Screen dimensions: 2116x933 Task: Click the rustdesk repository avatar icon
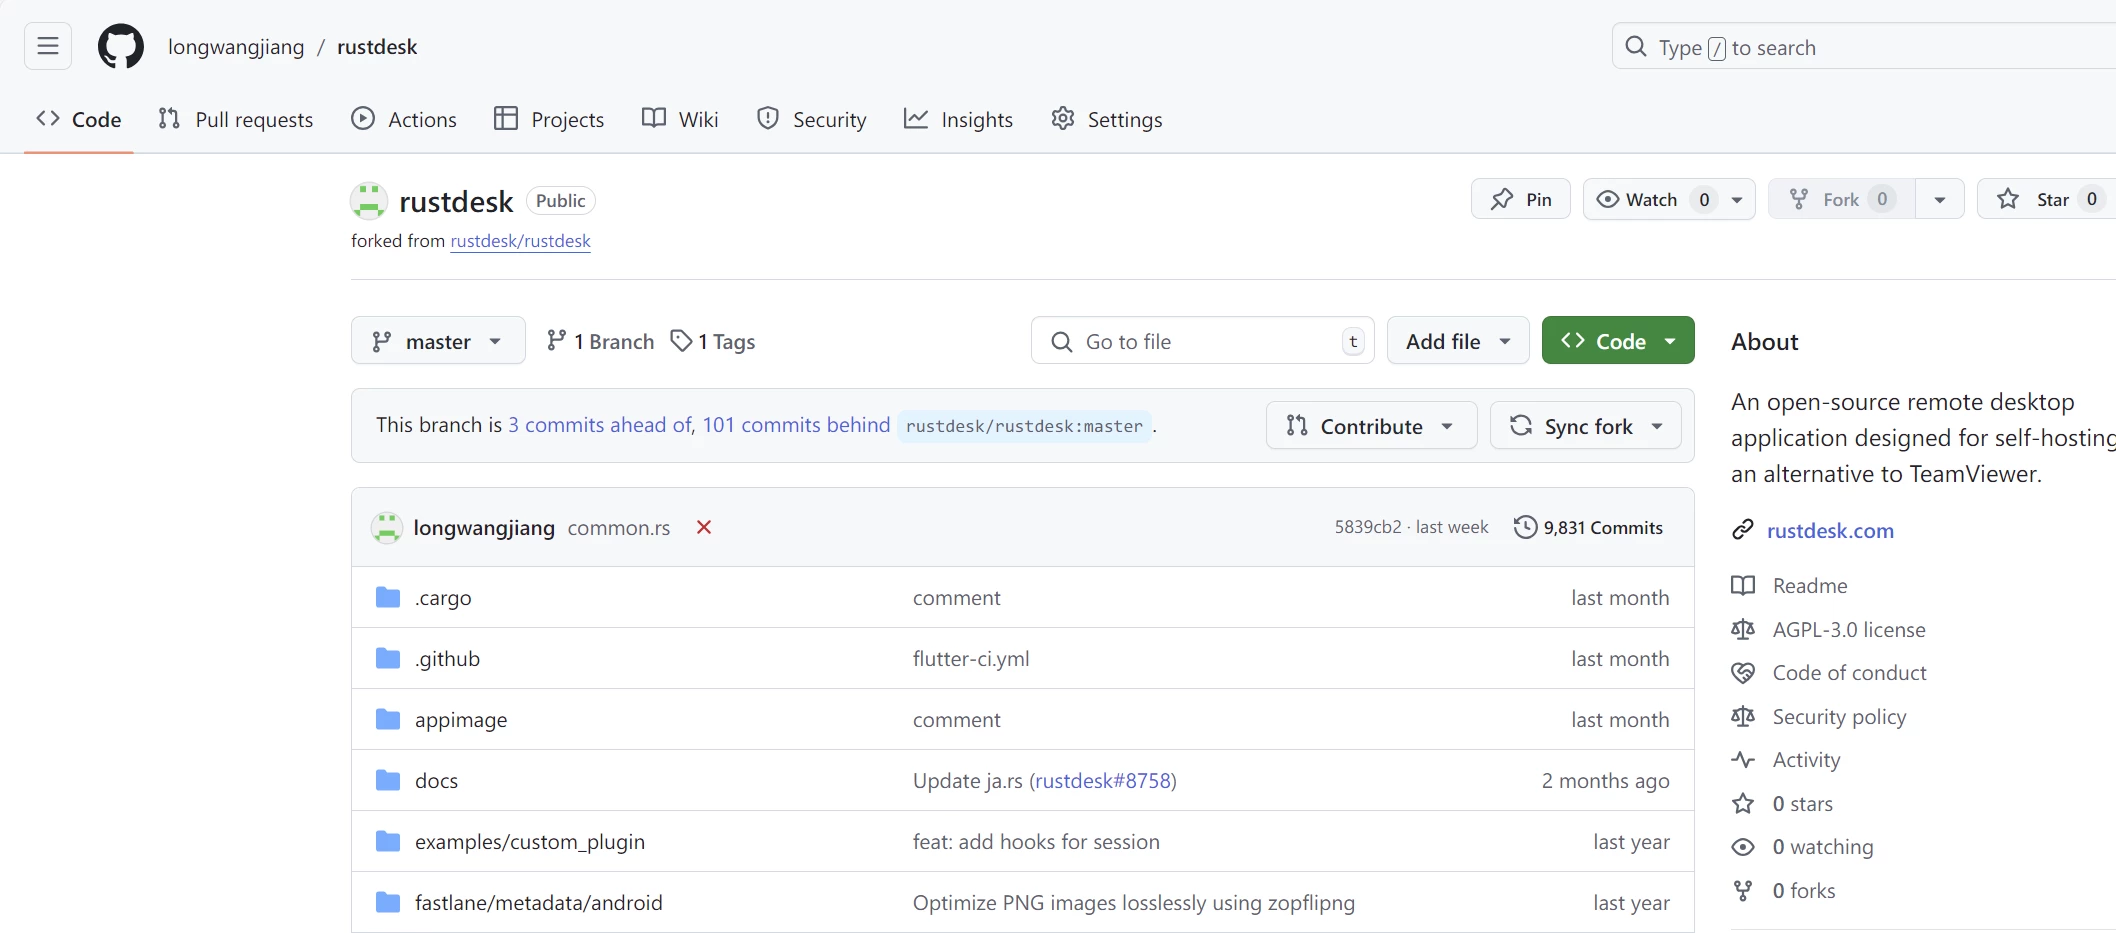pyautogui.click(x=369, y=201)
